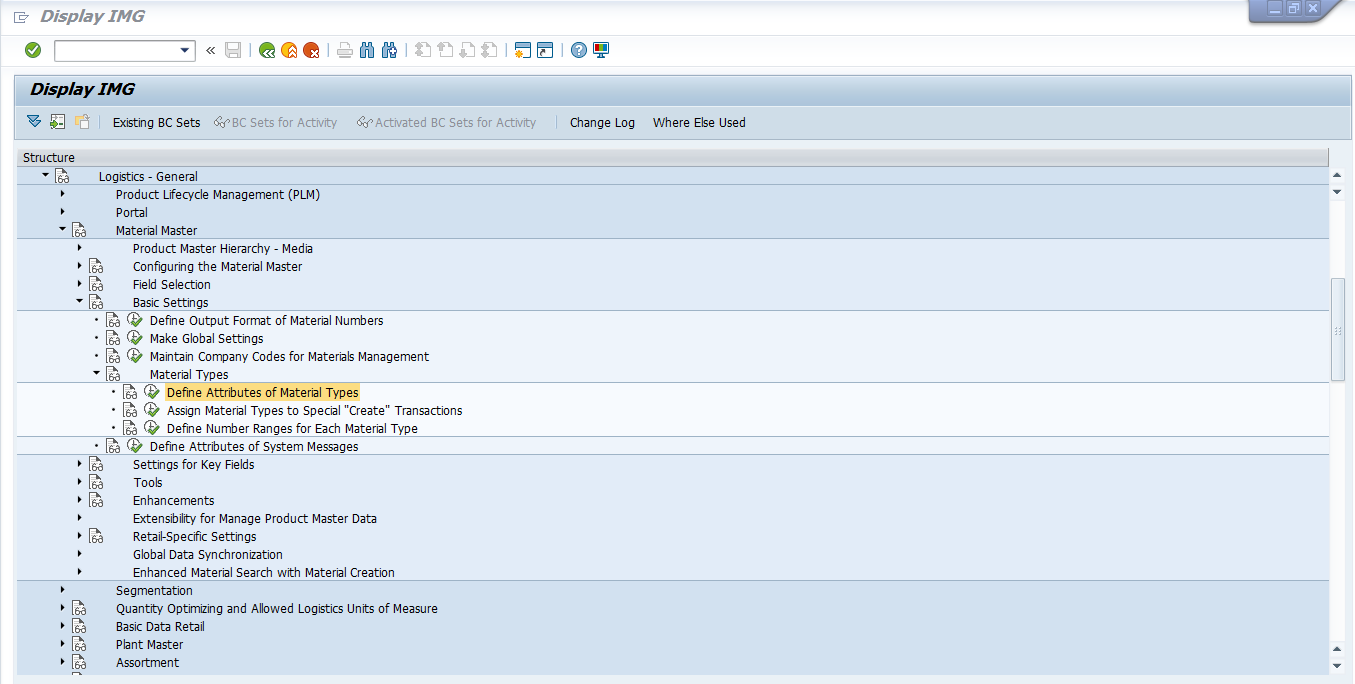Click the Find binoculars icon

pyautogui.click(x=367, y=50)
